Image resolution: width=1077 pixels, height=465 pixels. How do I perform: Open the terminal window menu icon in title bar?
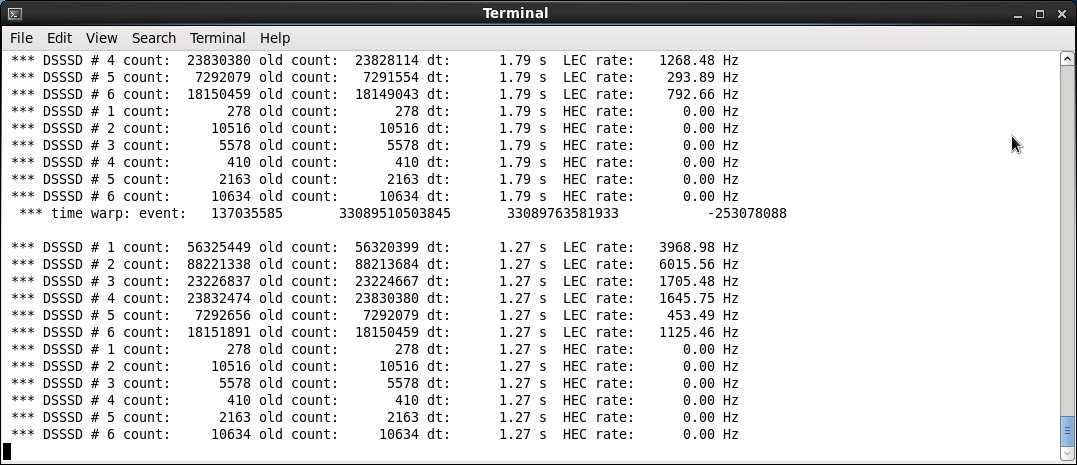click(14, 13)
